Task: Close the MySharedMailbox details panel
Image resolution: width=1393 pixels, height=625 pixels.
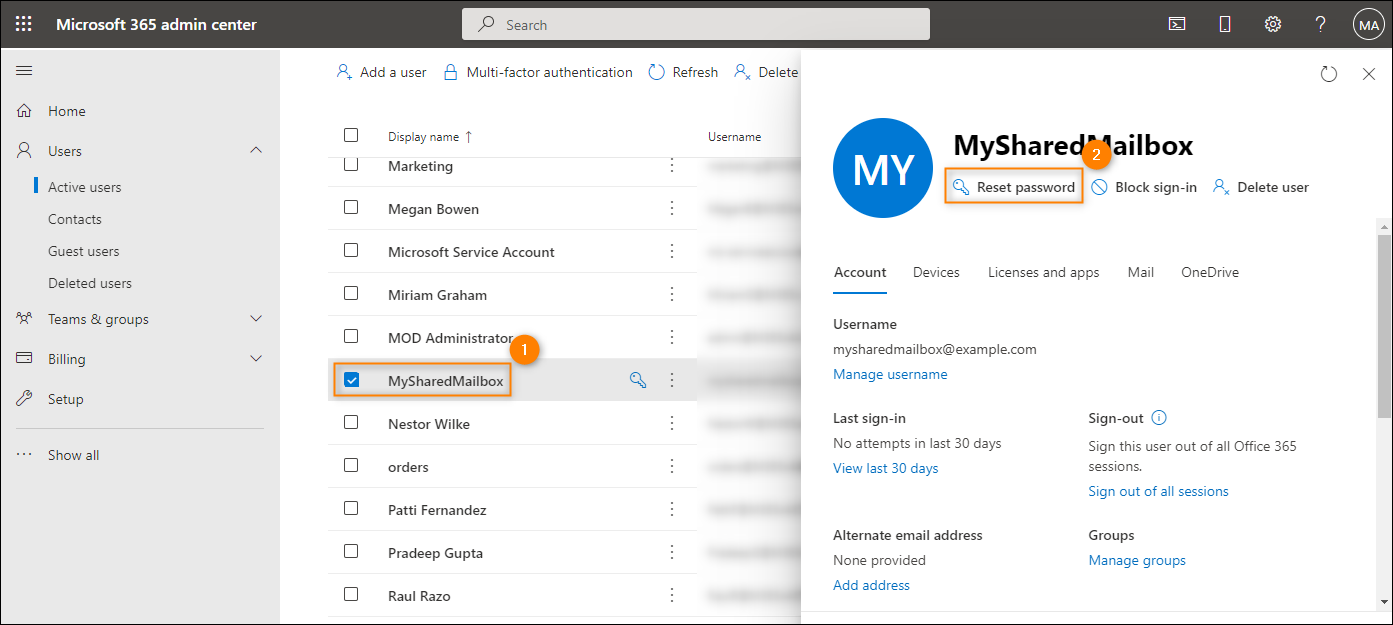Action: 1369,74
